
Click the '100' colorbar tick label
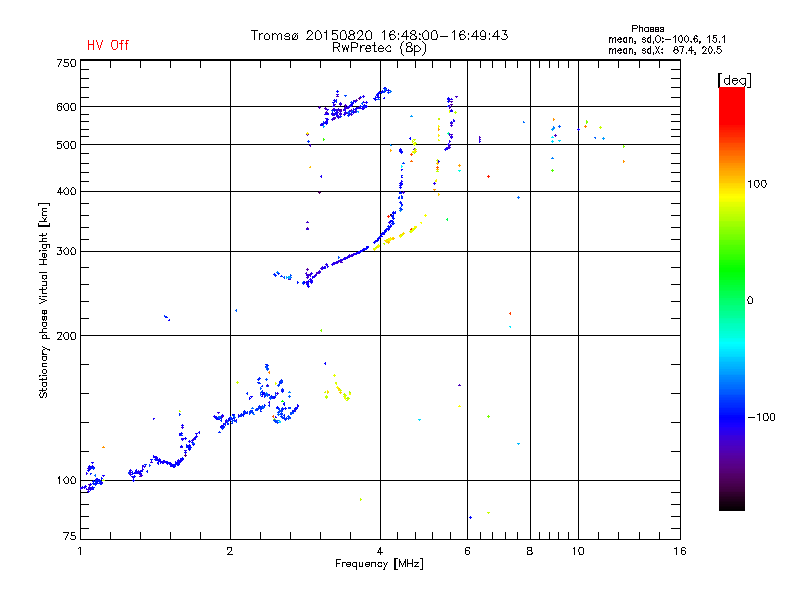coord(757,184)
